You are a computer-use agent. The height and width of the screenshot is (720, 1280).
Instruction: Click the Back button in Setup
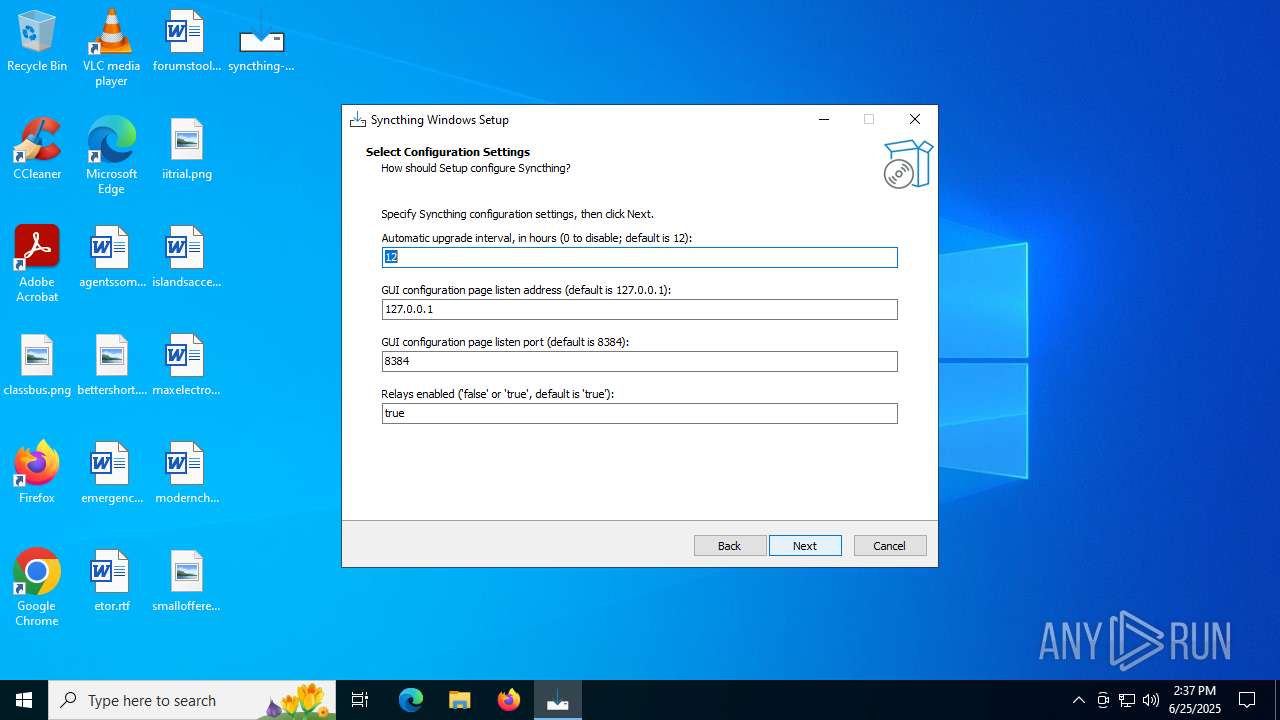(730, 546)
